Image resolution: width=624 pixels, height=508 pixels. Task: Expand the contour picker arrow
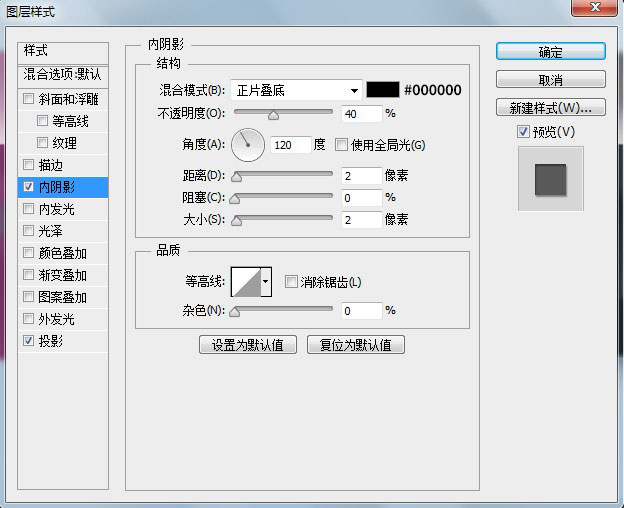coord(266,283)
